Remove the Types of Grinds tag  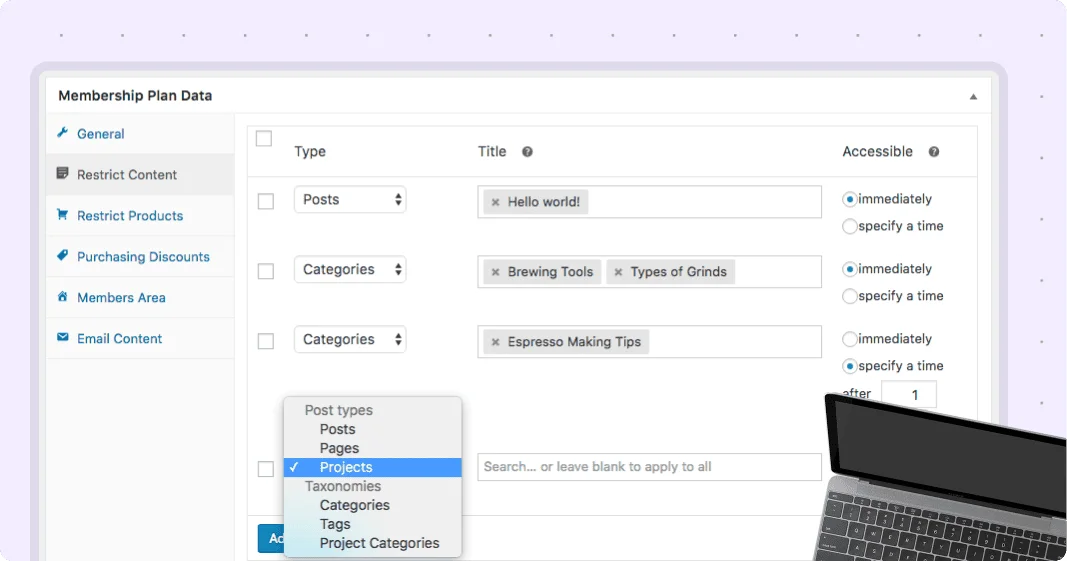[618, 272]
